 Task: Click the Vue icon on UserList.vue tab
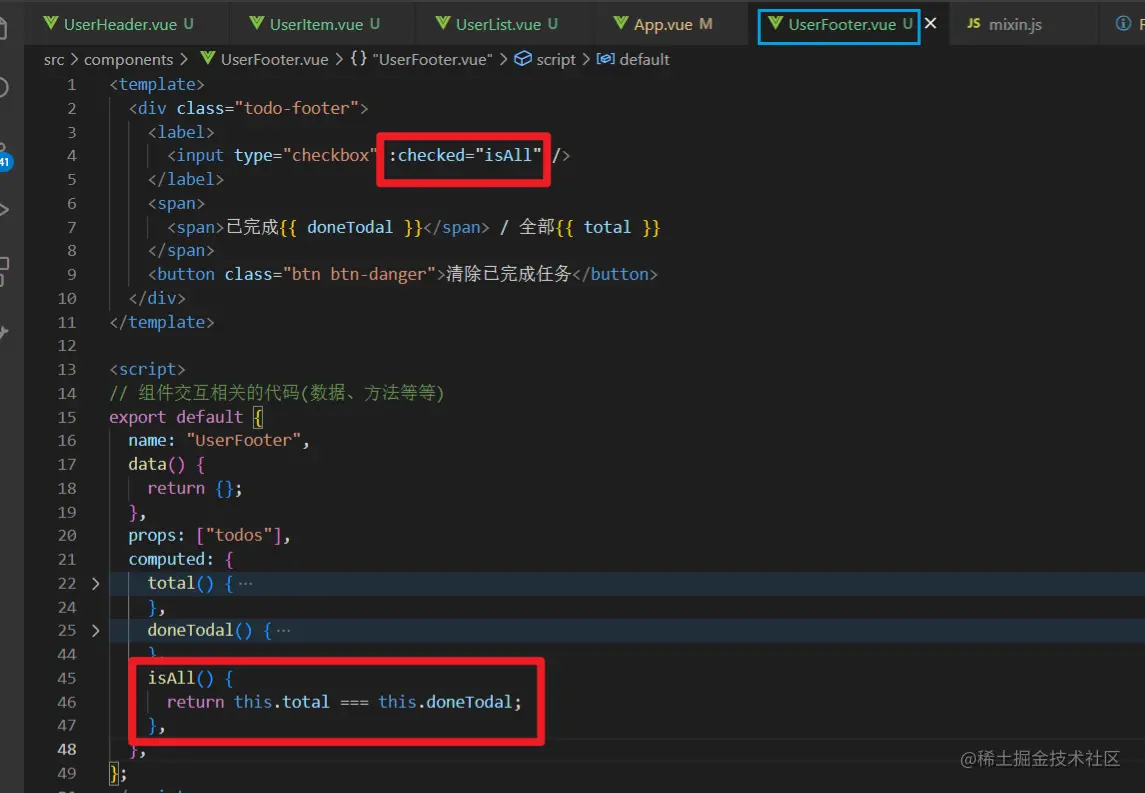443,23
